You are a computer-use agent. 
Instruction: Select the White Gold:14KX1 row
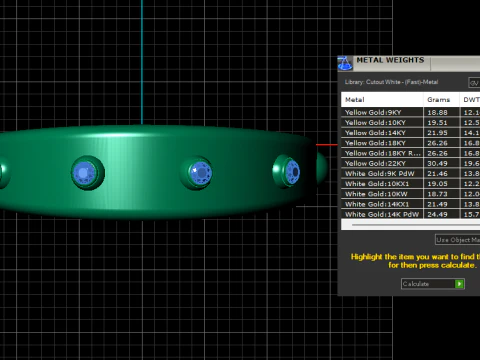tap(410, 204)
